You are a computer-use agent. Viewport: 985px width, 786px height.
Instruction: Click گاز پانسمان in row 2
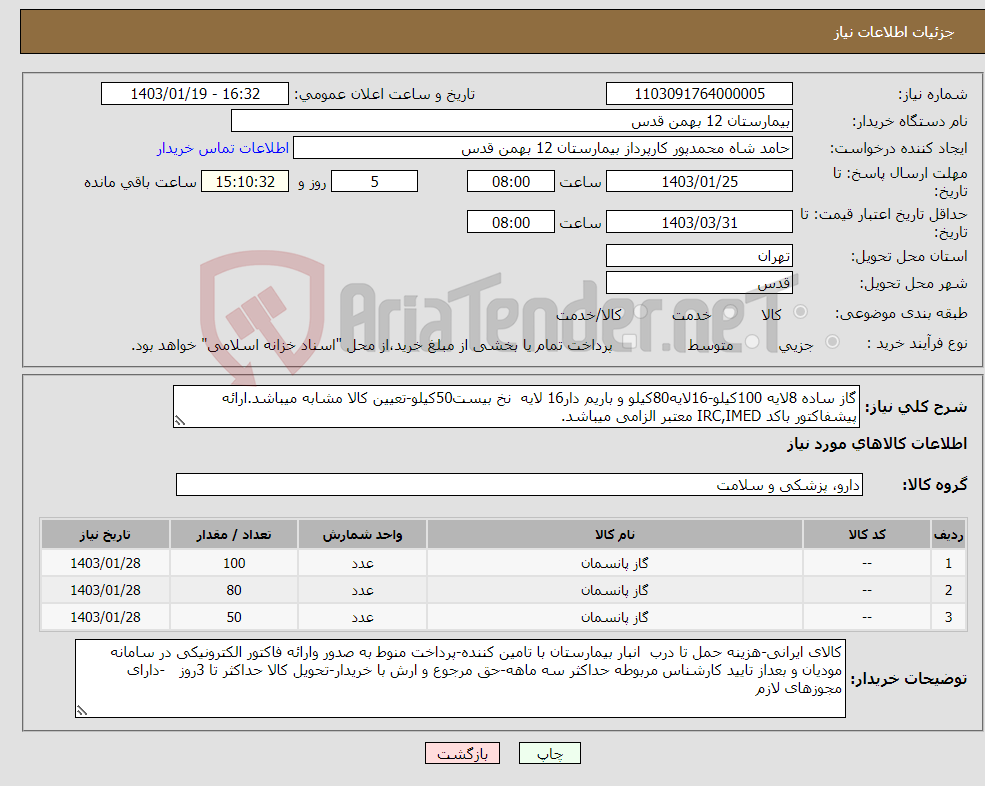(x=614, y=591)
